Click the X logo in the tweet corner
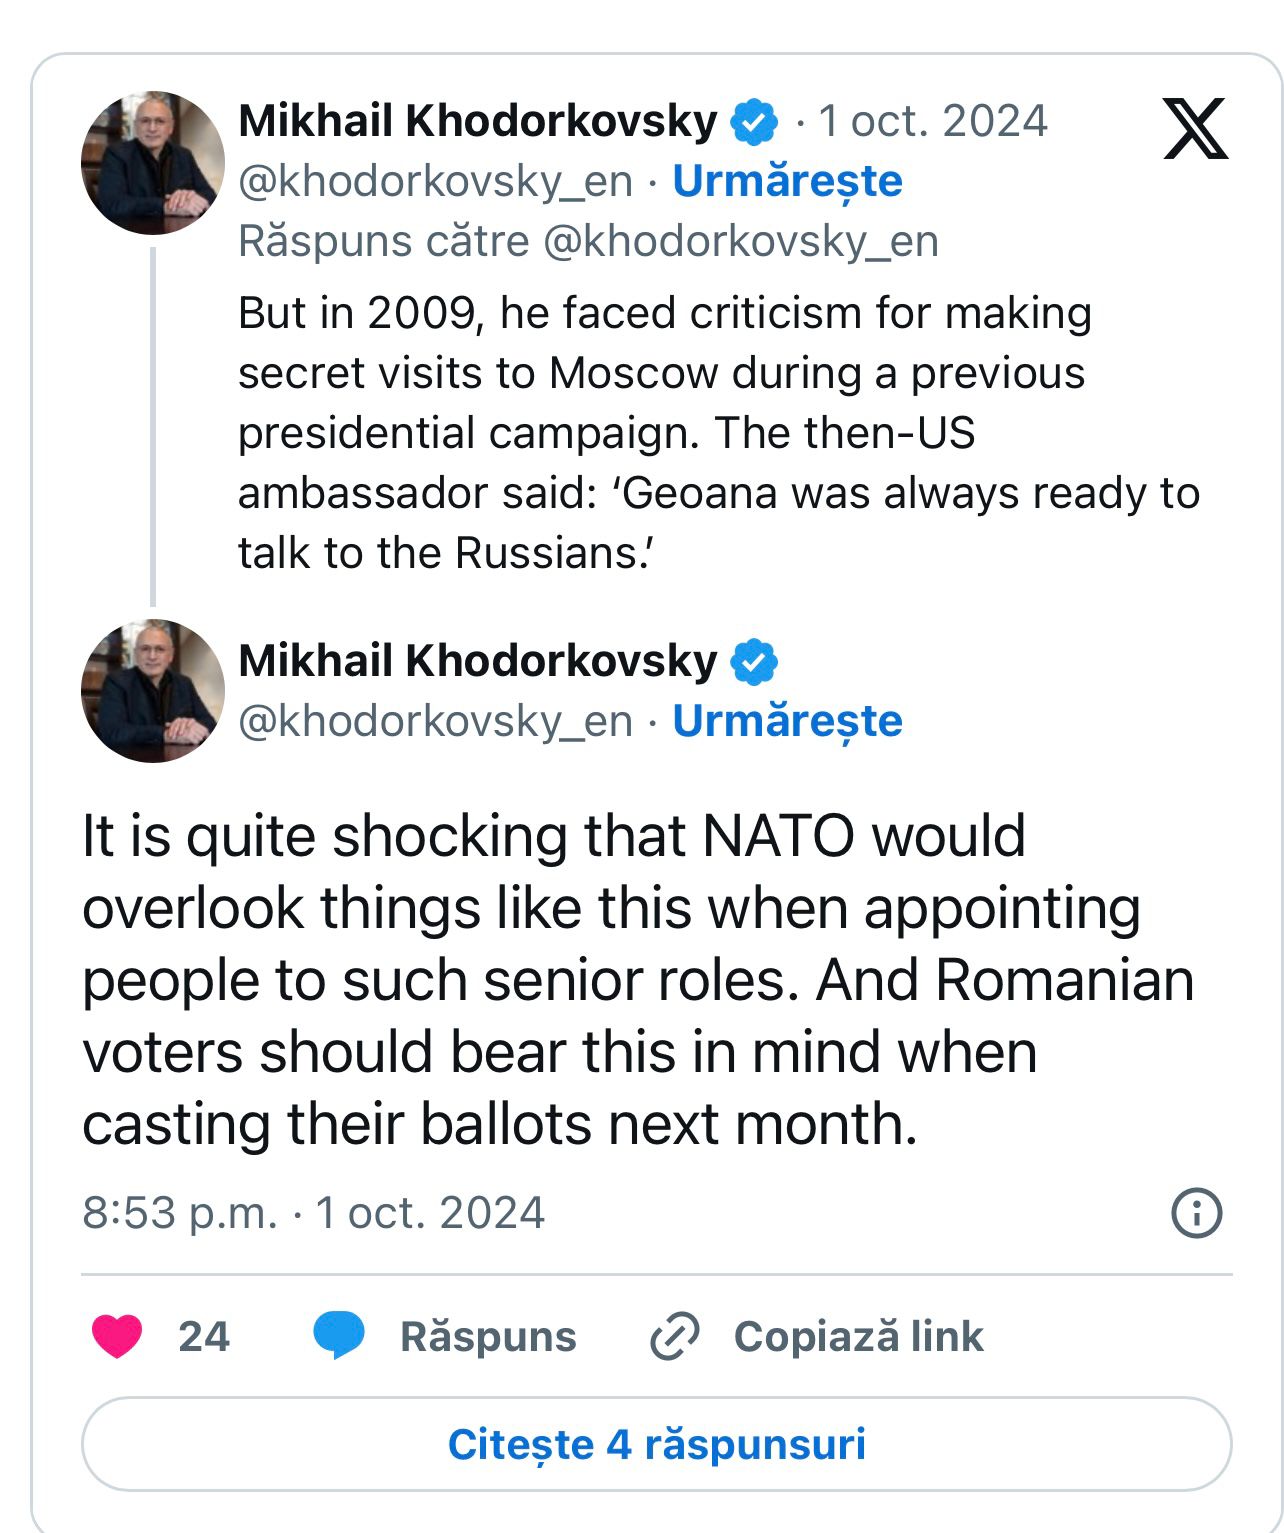This screenshot has height=1533, width=1284. (x=1195, y=129)
